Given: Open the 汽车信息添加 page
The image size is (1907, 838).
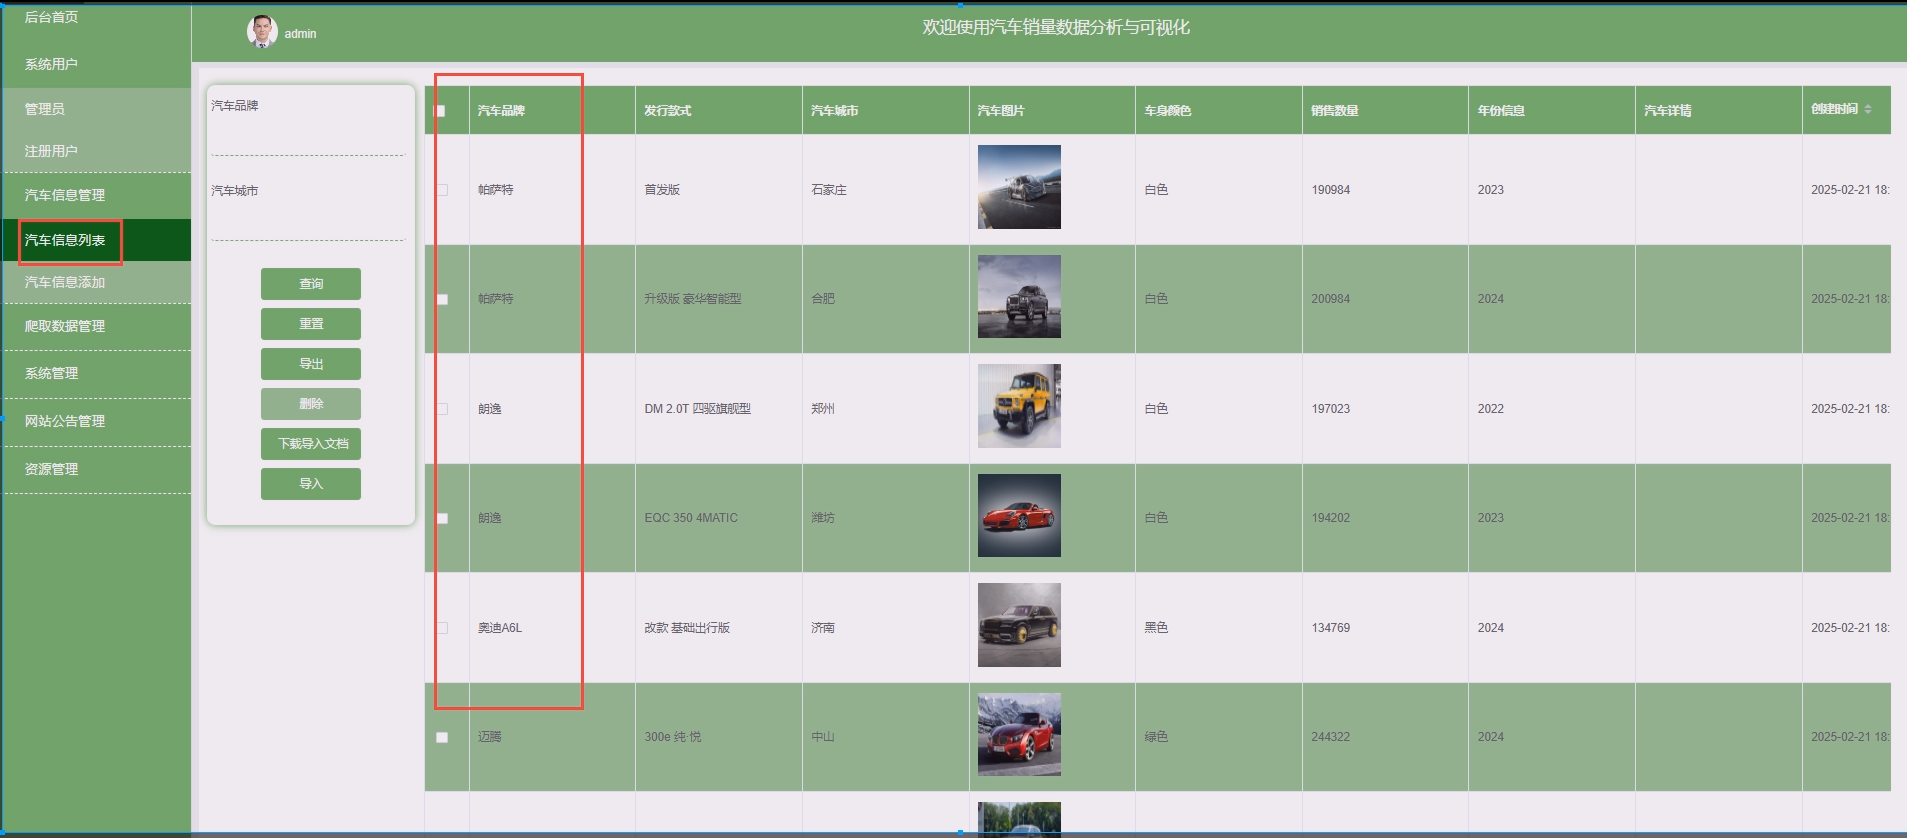Looking at the screenshot, I should [96, 282].
